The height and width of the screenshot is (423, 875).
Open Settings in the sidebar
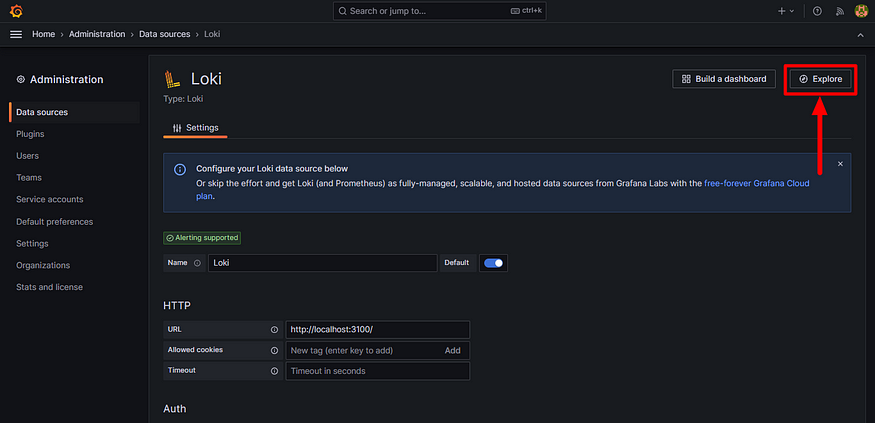pyautogui.click(x=32, y=243)
